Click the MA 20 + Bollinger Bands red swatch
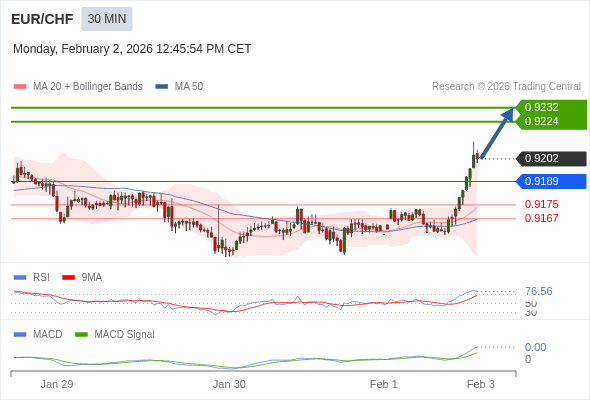 (x=20, y=87)
